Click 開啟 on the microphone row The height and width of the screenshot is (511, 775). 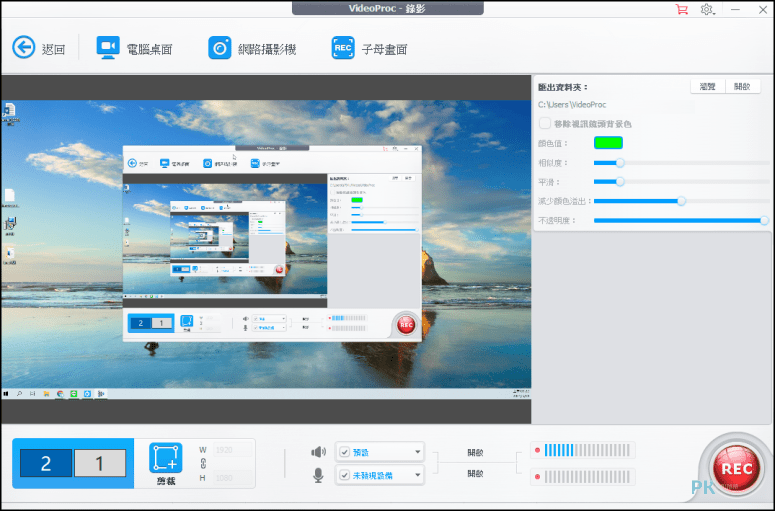pos(475,473)
